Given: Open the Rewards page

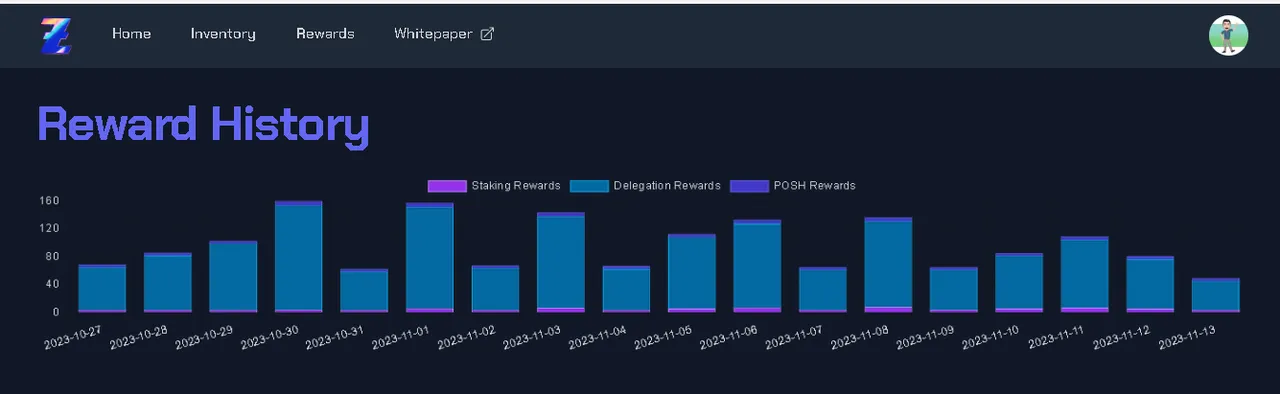Looking at the screenshot, I should click(325, 34).
